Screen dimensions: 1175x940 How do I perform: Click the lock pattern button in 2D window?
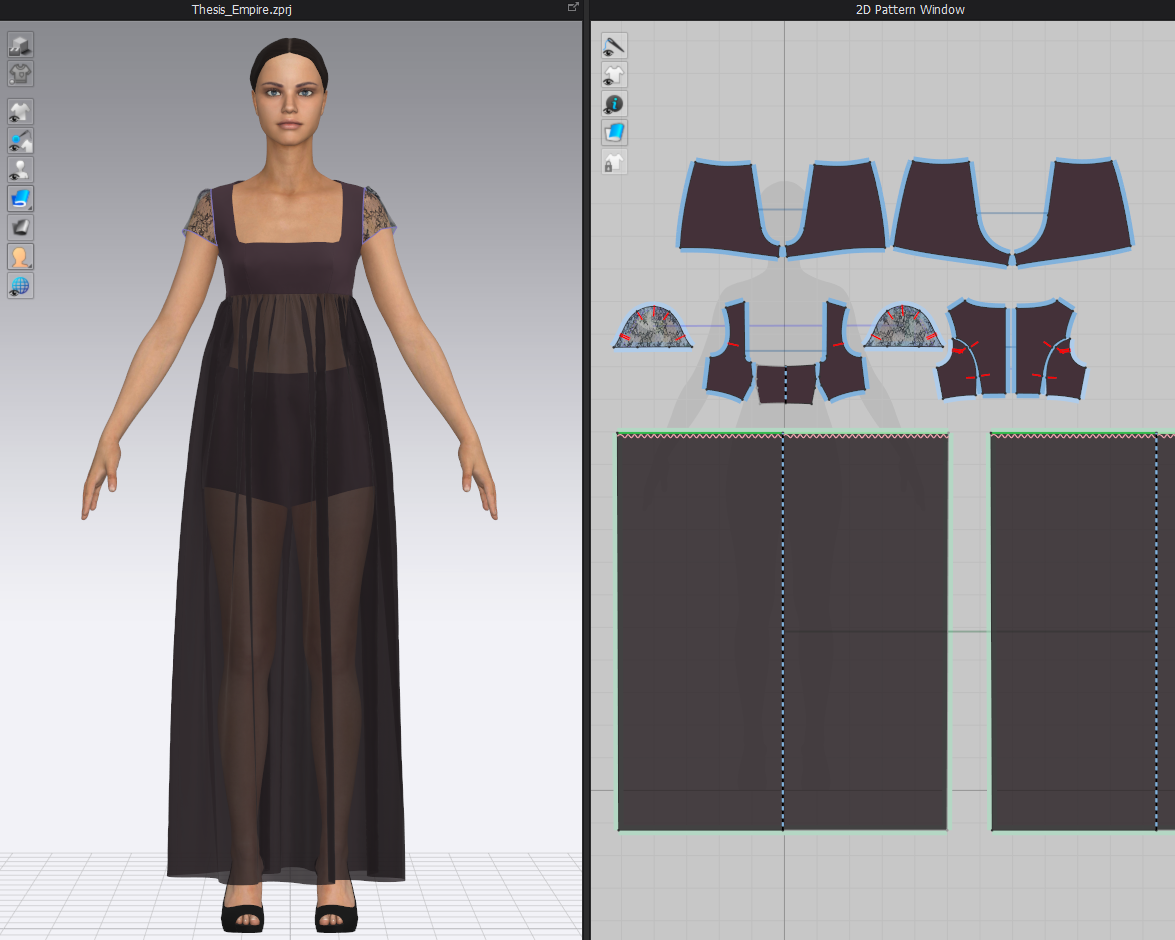(x=614, y=162)
